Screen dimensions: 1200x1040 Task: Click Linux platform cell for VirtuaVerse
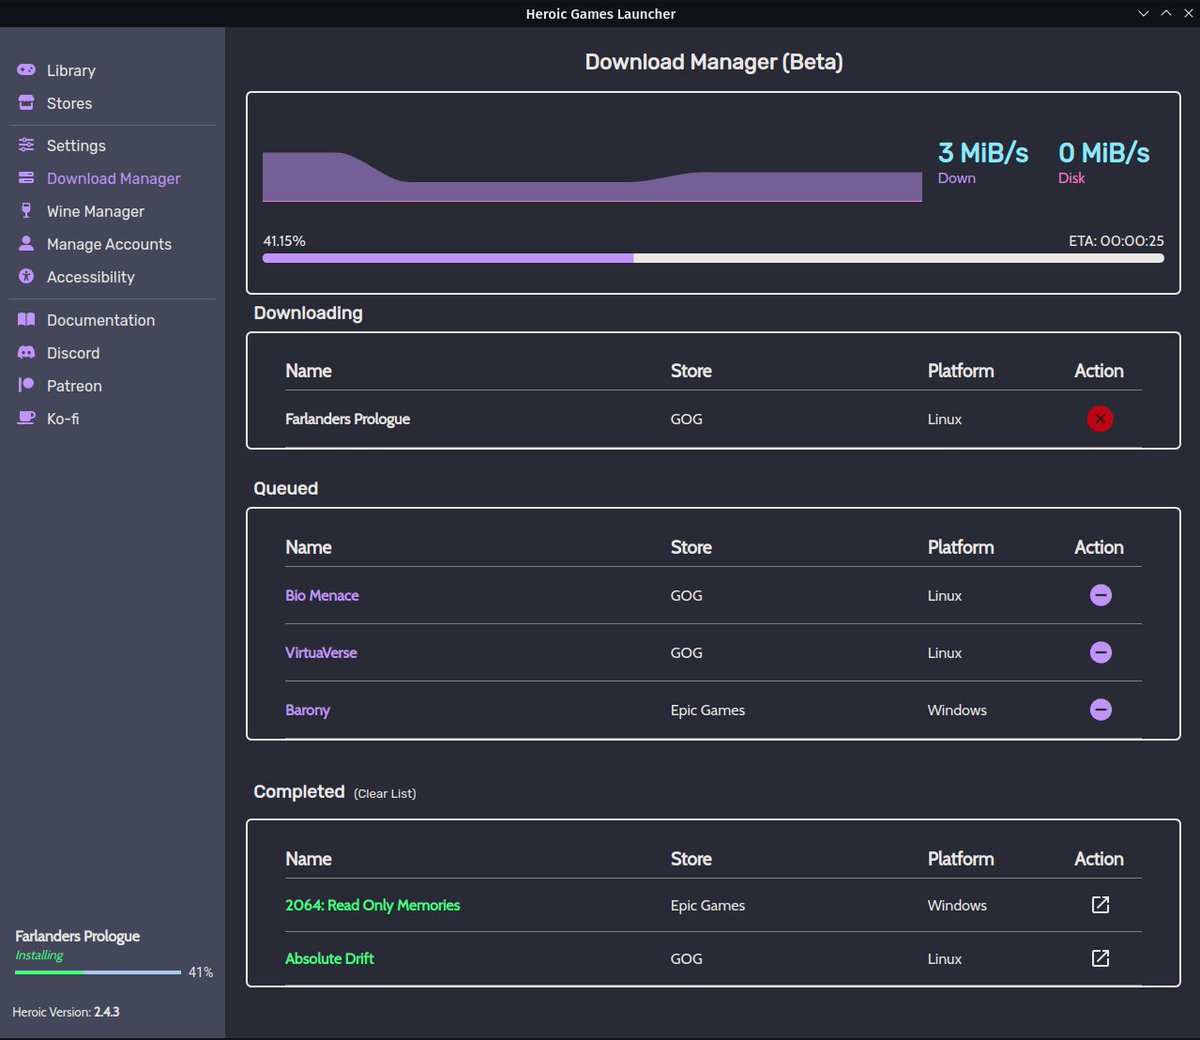pyautogui.click(x=944, y=652)
